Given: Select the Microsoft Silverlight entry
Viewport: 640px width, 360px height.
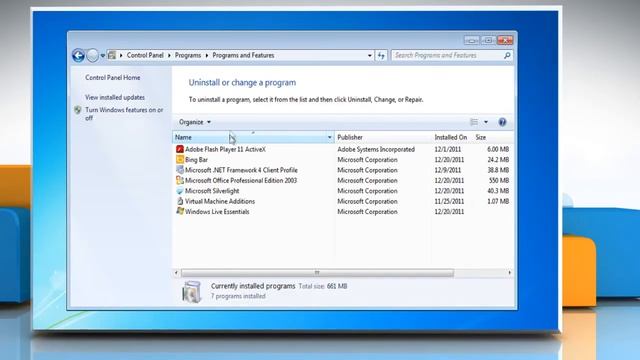Looking at the screenshot, I should pyautogui.click(x=212, y=191).
